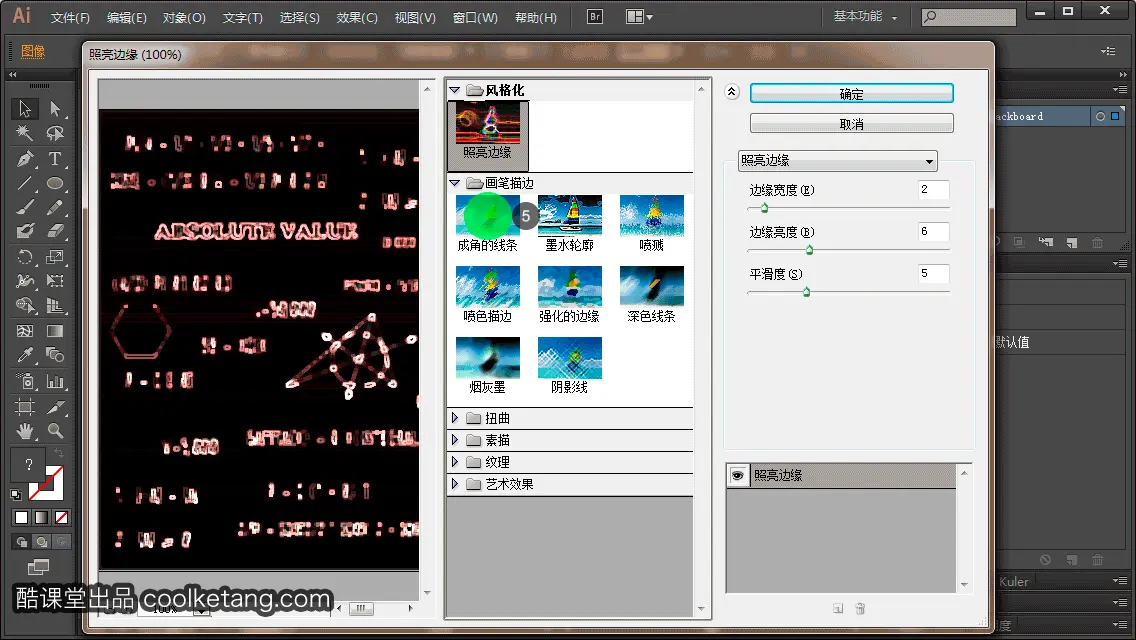Viewport: 1136px width, 640px height.
Task: Select the Scale tool
Action: tap(55, 257)
